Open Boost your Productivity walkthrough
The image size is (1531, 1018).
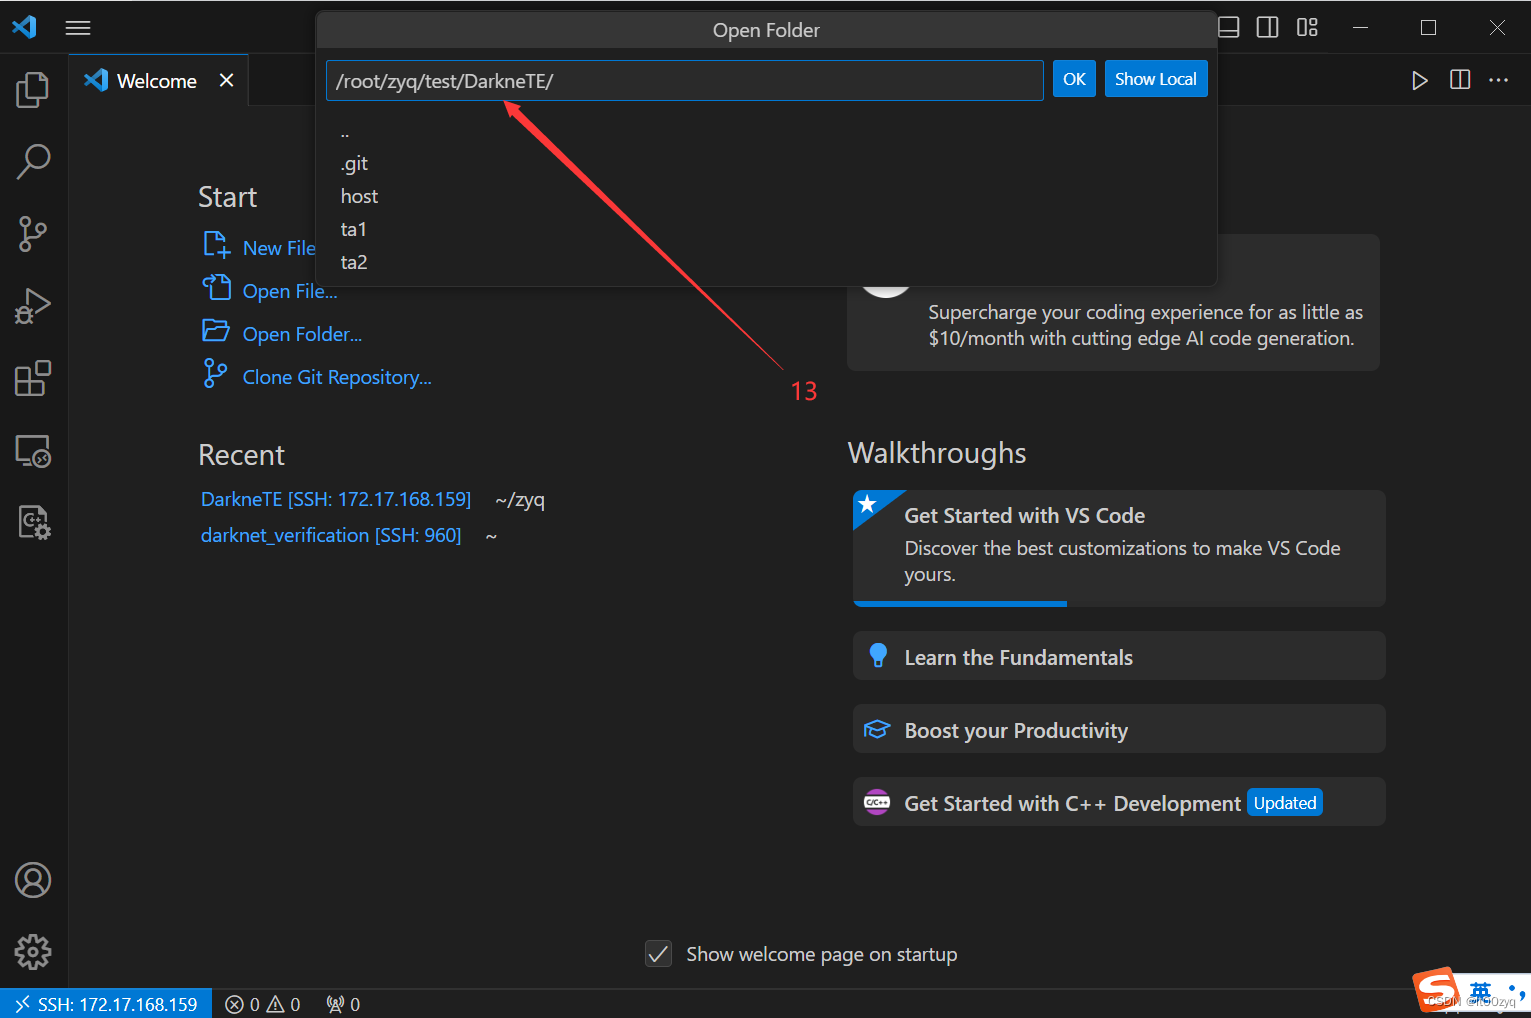coord(1119,729)
